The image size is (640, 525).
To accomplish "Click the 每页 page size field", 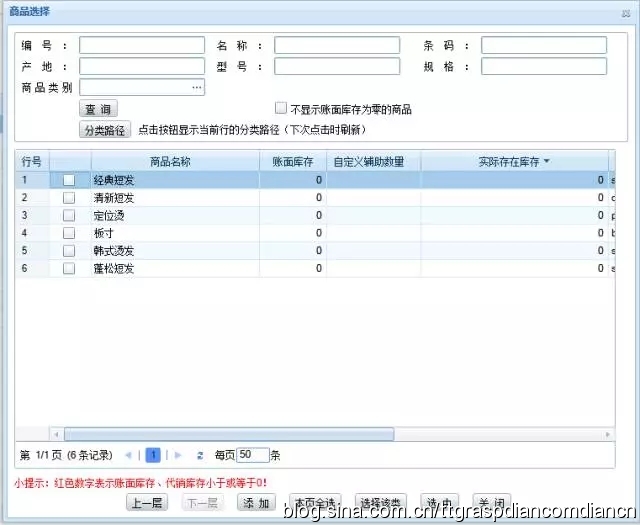I will coord(253,455).
